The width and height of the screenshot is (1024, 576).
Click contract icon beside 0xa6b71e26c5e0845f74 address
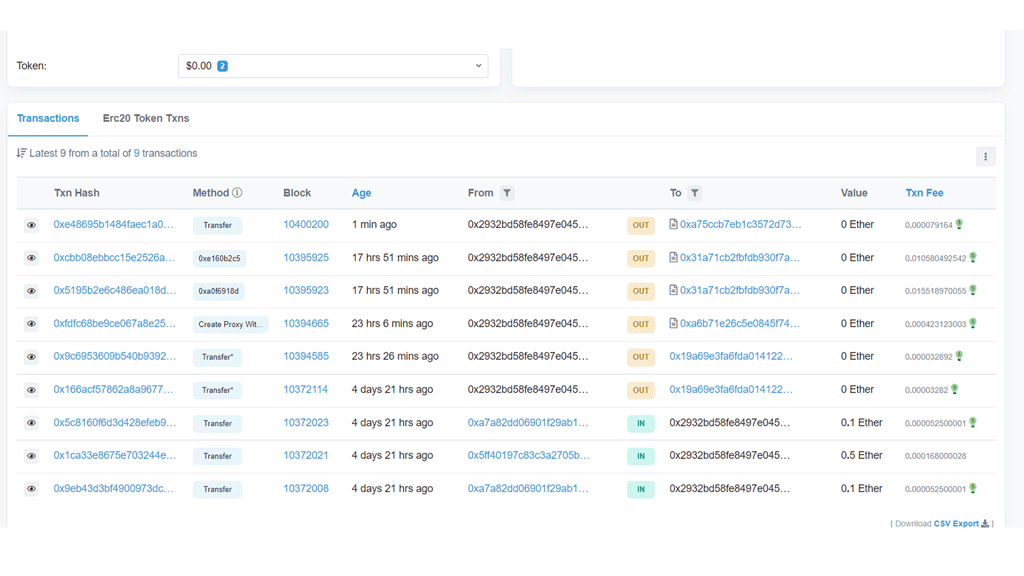tap(674, 324)
